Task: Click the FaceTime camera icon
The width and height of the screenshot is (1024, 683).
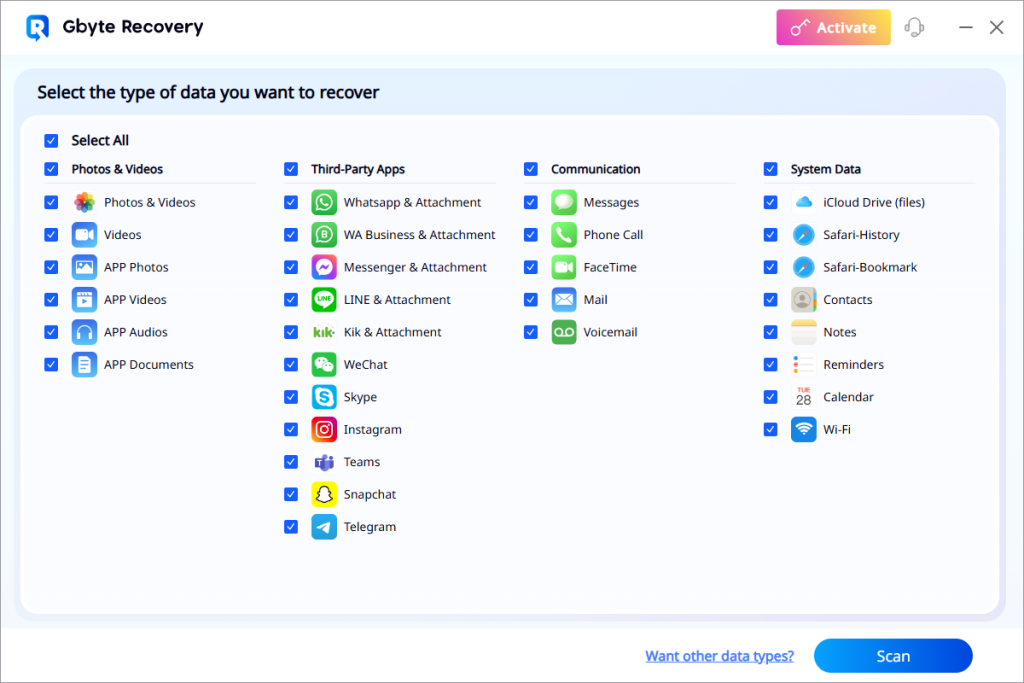Action: [564, 267]
